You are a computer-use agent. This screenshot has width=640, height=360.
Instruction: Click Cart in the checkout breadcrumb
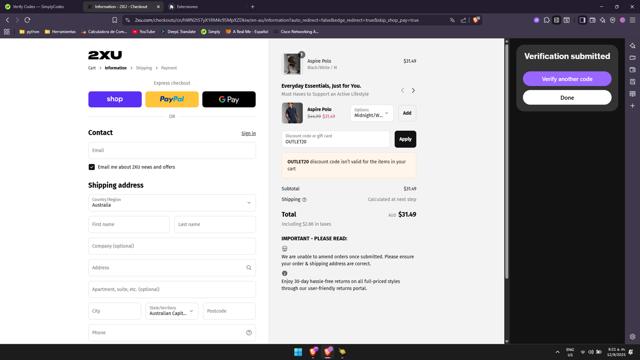point(92,68)
